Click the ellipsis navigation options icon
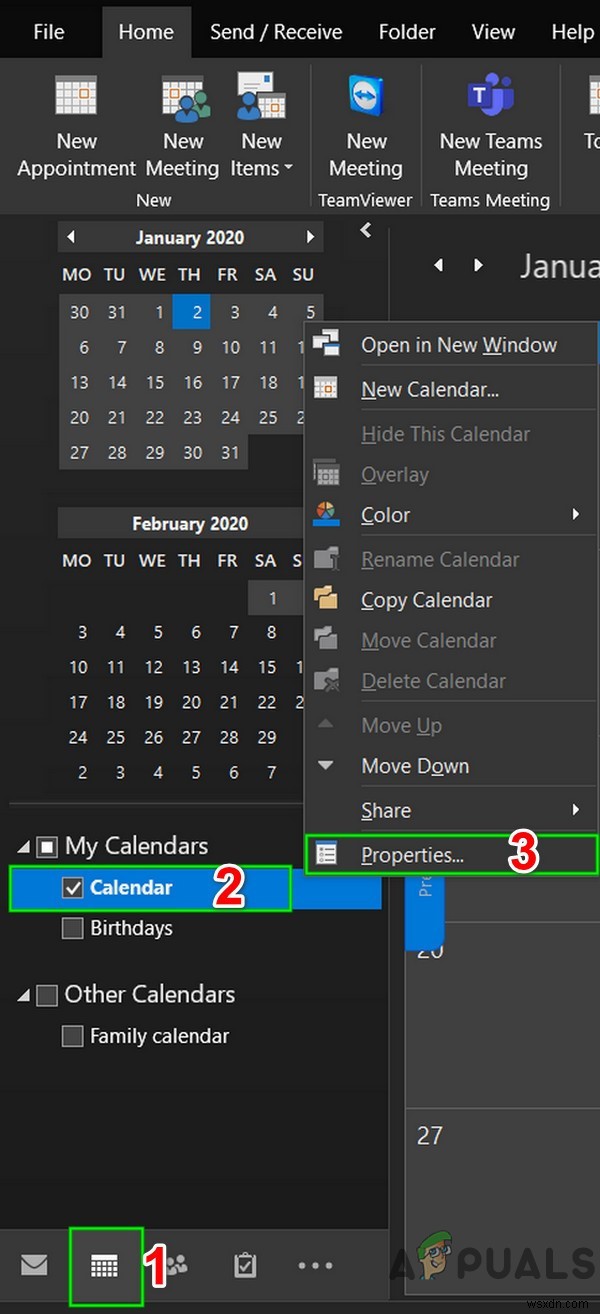Viewport: 600px width, 1314px height. pyautogui.click(x=315, y=1265)
